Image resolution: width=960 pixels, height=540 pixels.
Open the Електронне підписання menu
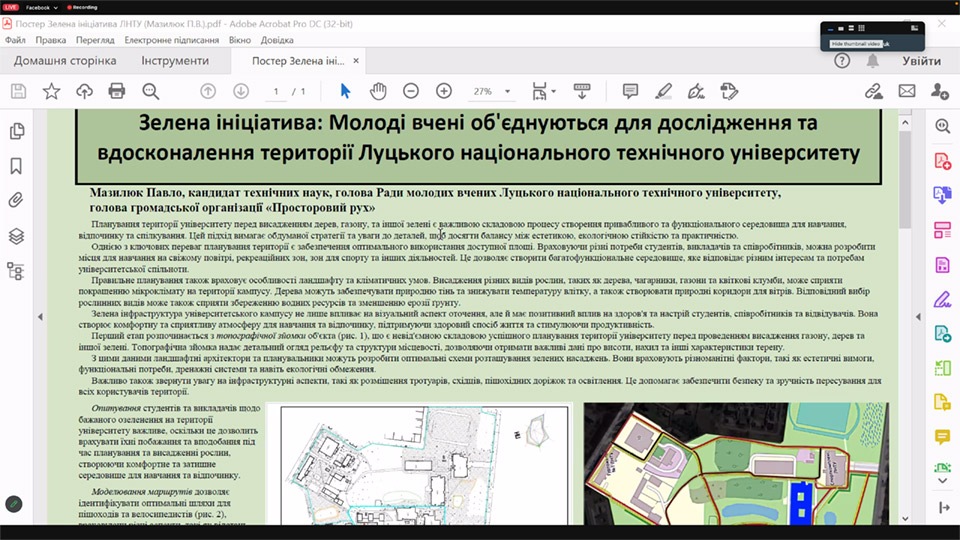click(x=171, y=41)
